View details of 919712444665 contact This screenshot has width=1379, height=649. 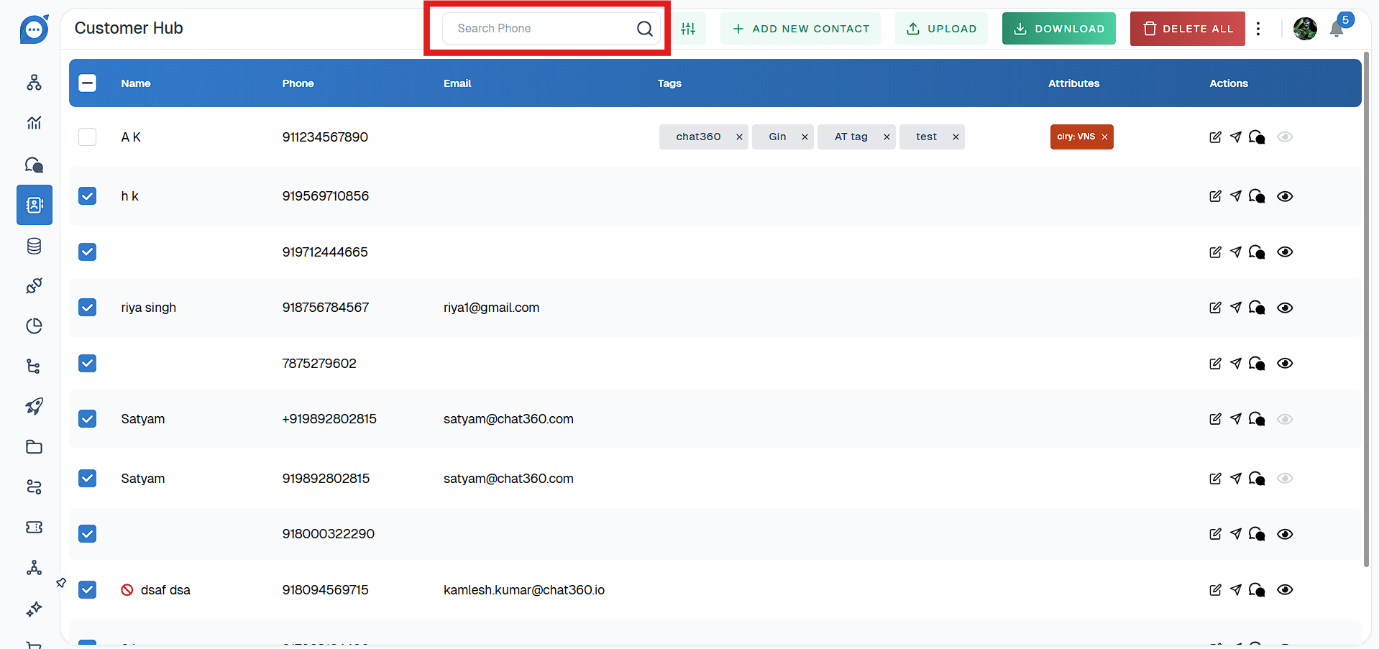click(1285, 252)
